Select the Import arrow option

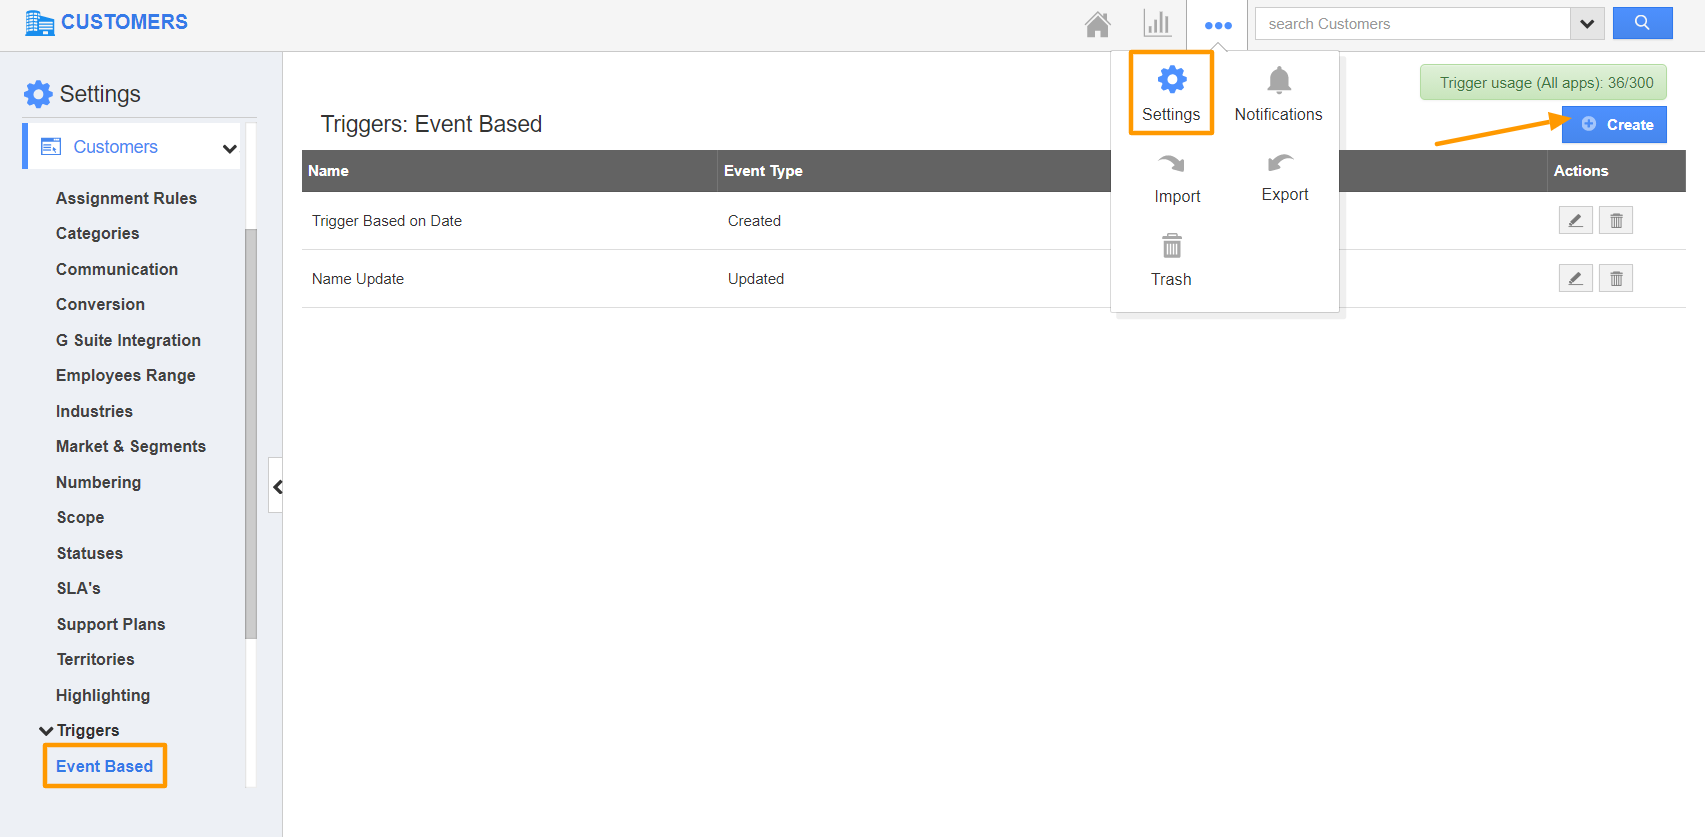[x=1177, y=179]
